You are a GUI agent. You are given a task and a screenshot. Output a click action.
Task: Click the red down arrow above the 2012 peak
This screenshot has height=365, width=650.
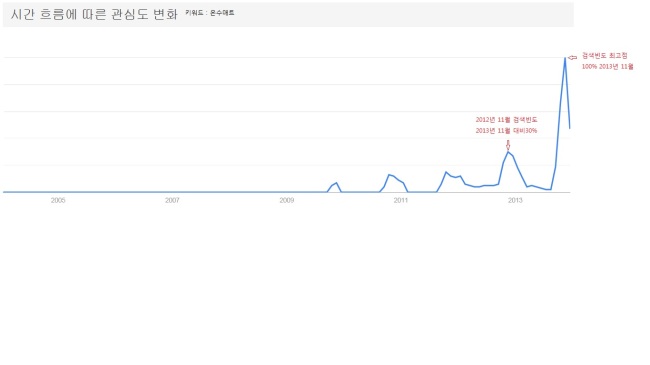(508, 145)
